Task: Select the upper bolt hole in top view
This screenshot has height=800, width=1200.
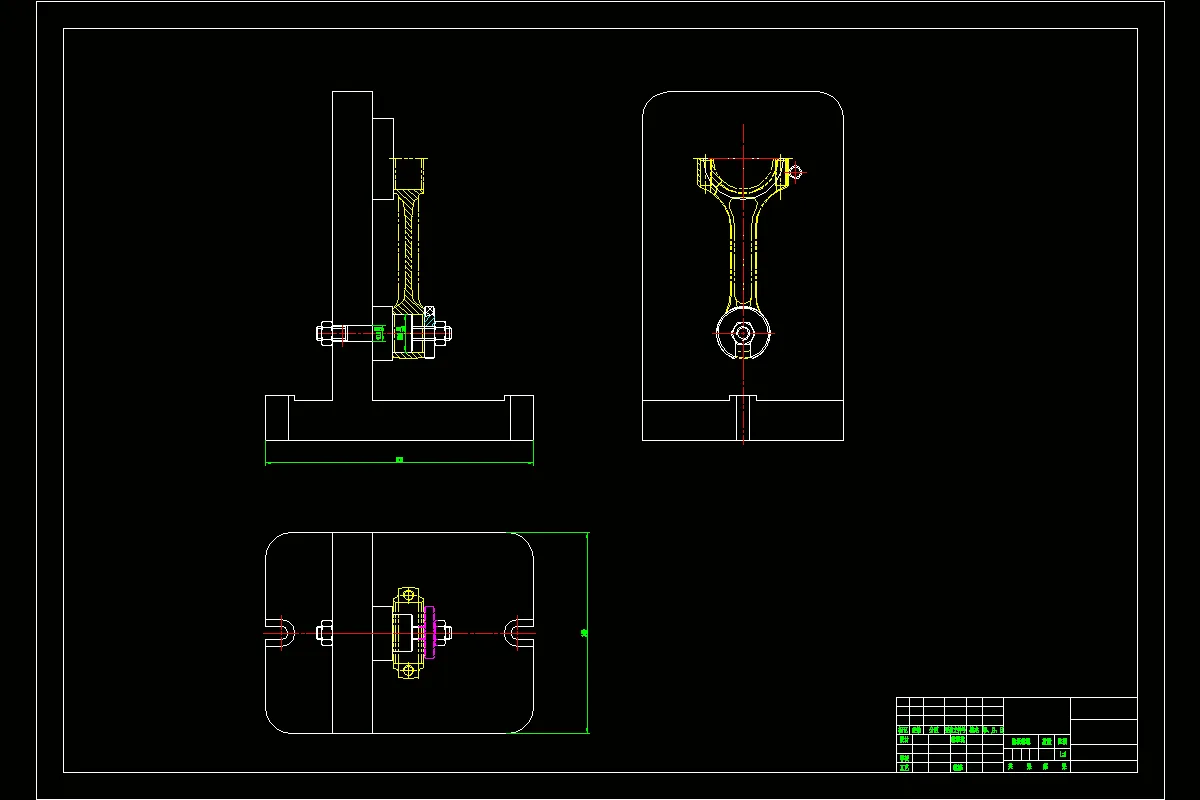Action: [407, 596]
